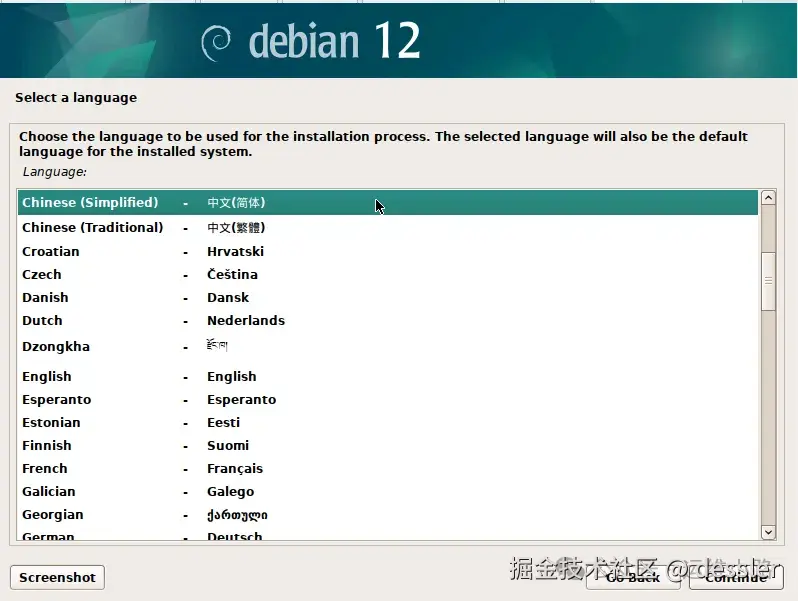
Task: Click the language list scrollbar thumb
Action: (x=768, y=281)
